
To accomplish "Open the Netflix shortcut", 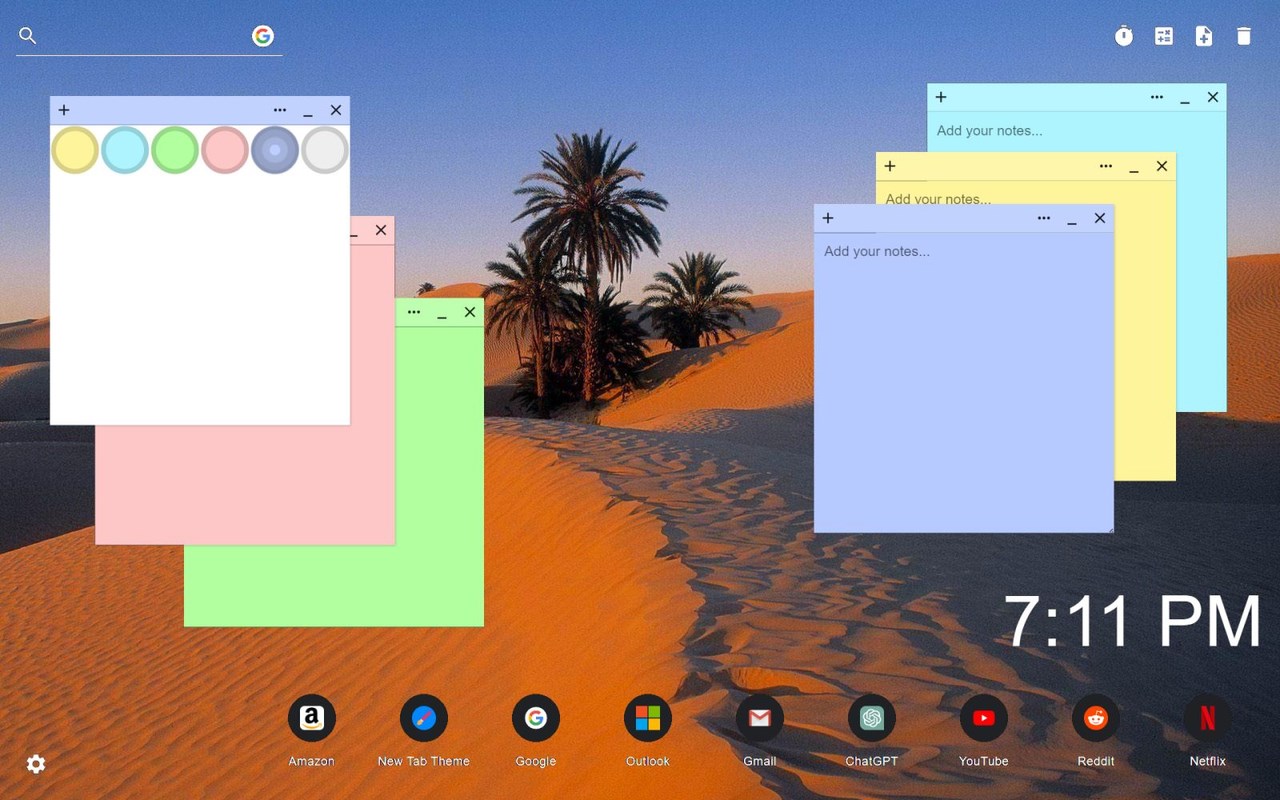I will (1208, 718).
